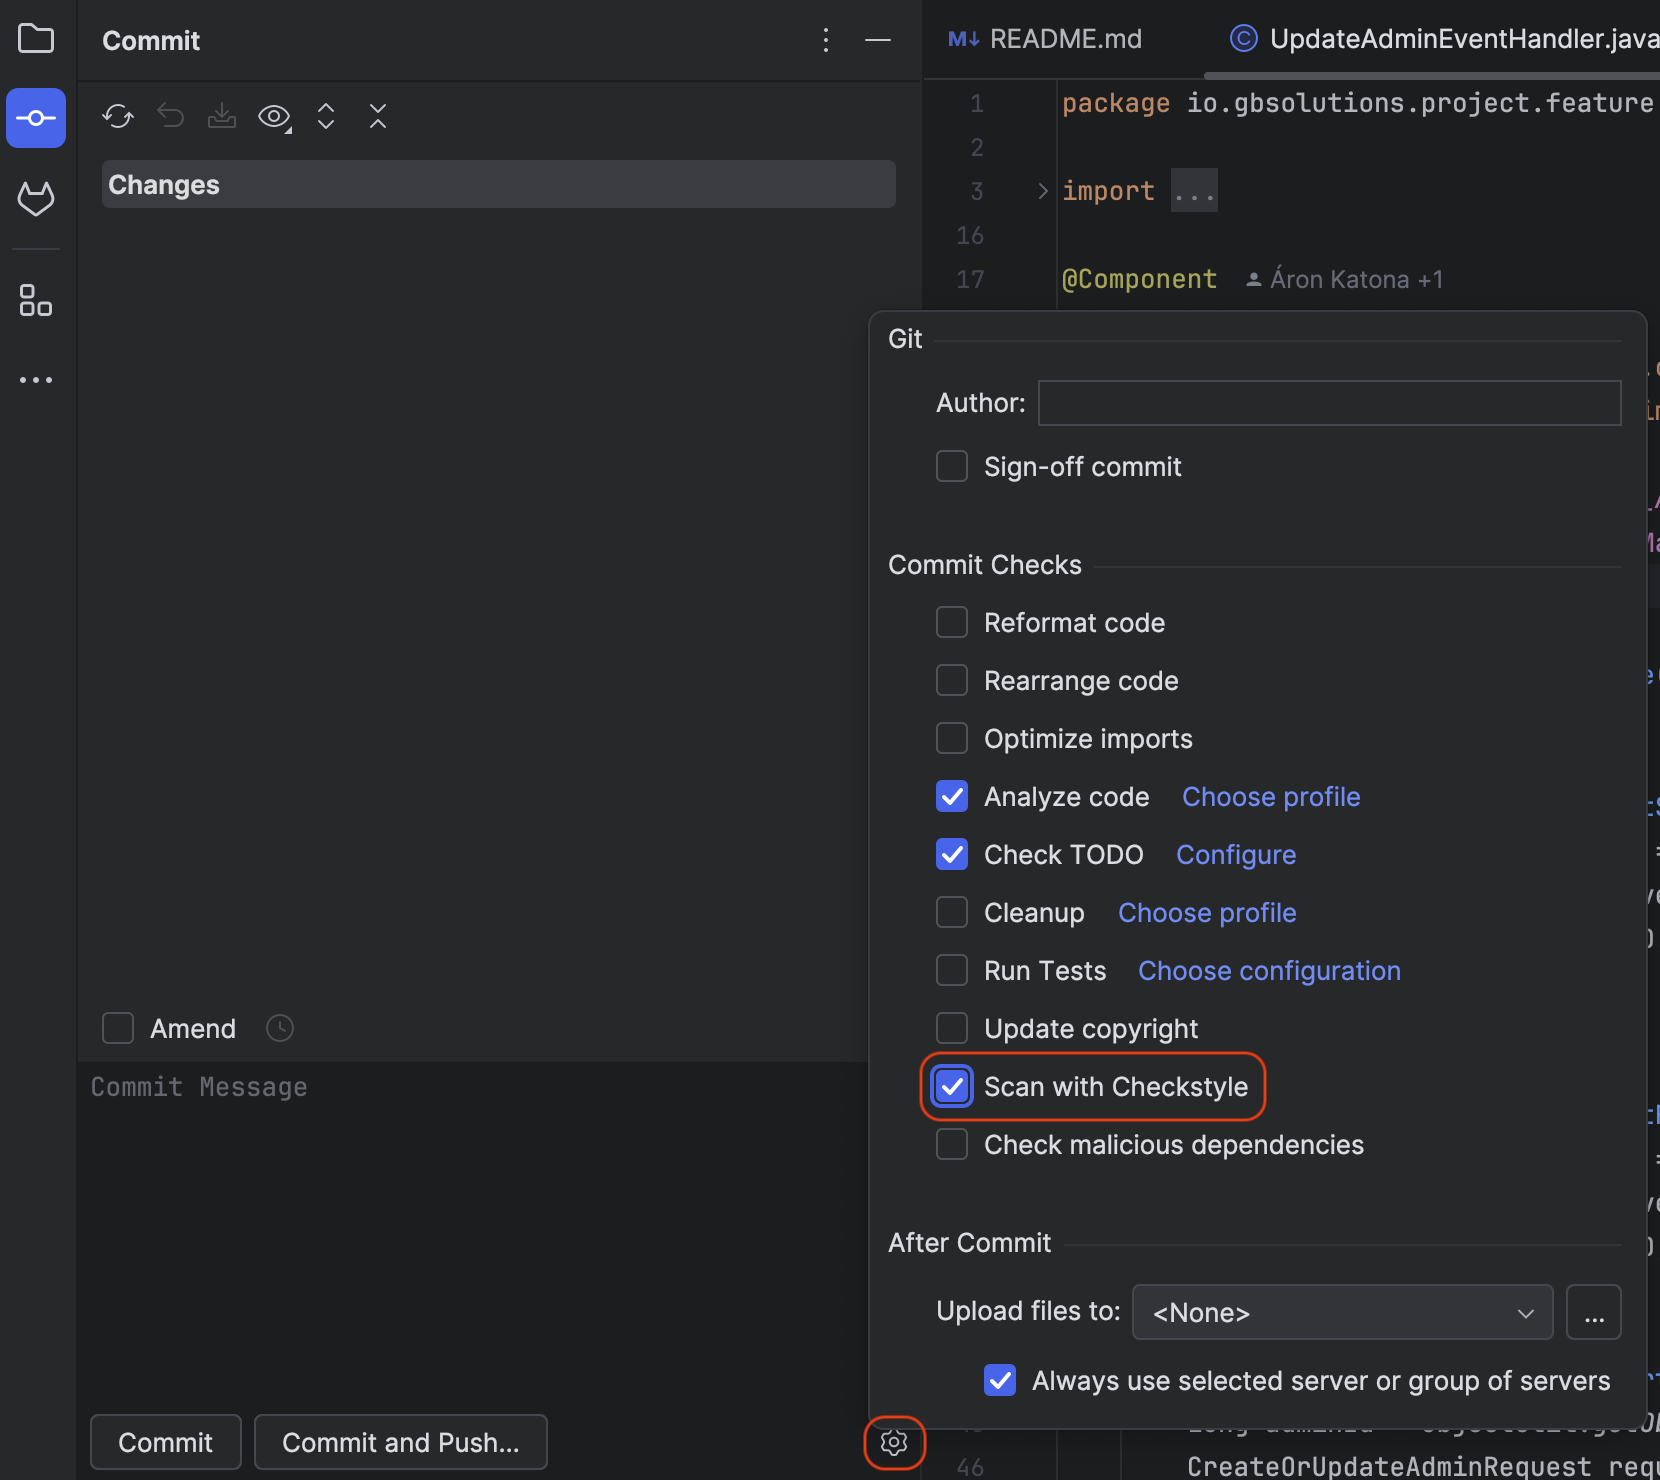Show commit message history clock

[x=280, y=1028]
